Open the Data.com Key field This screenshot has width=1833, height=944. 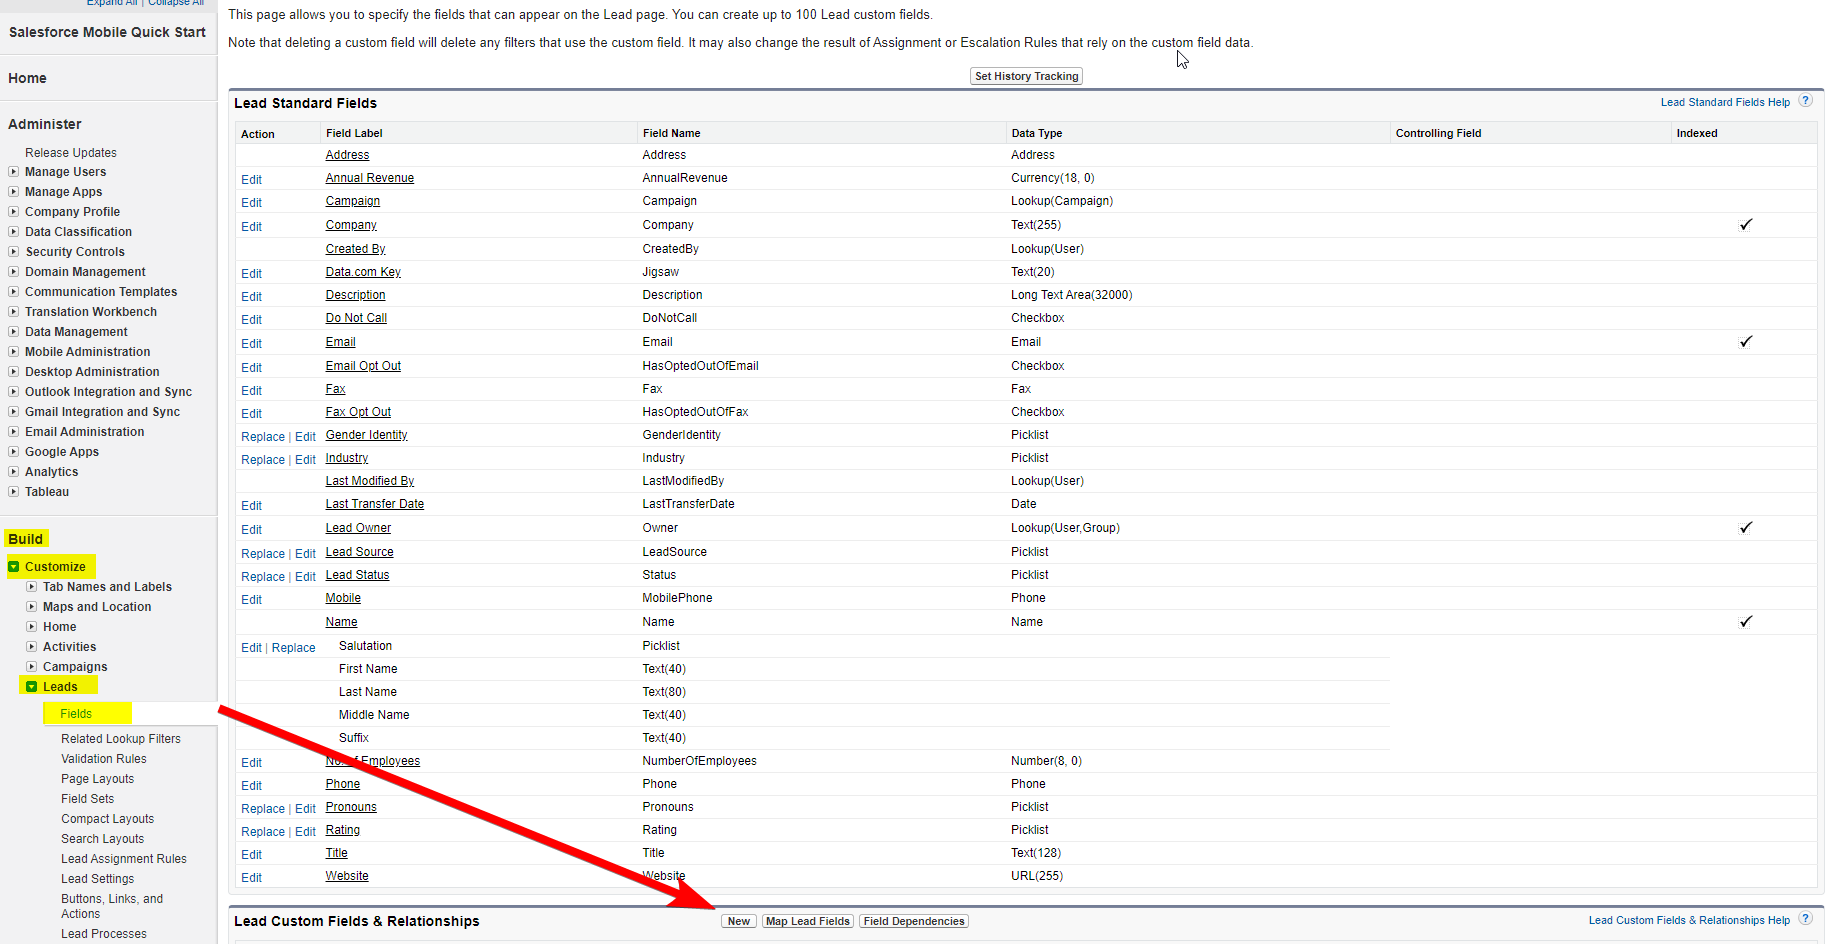[363, 272]
